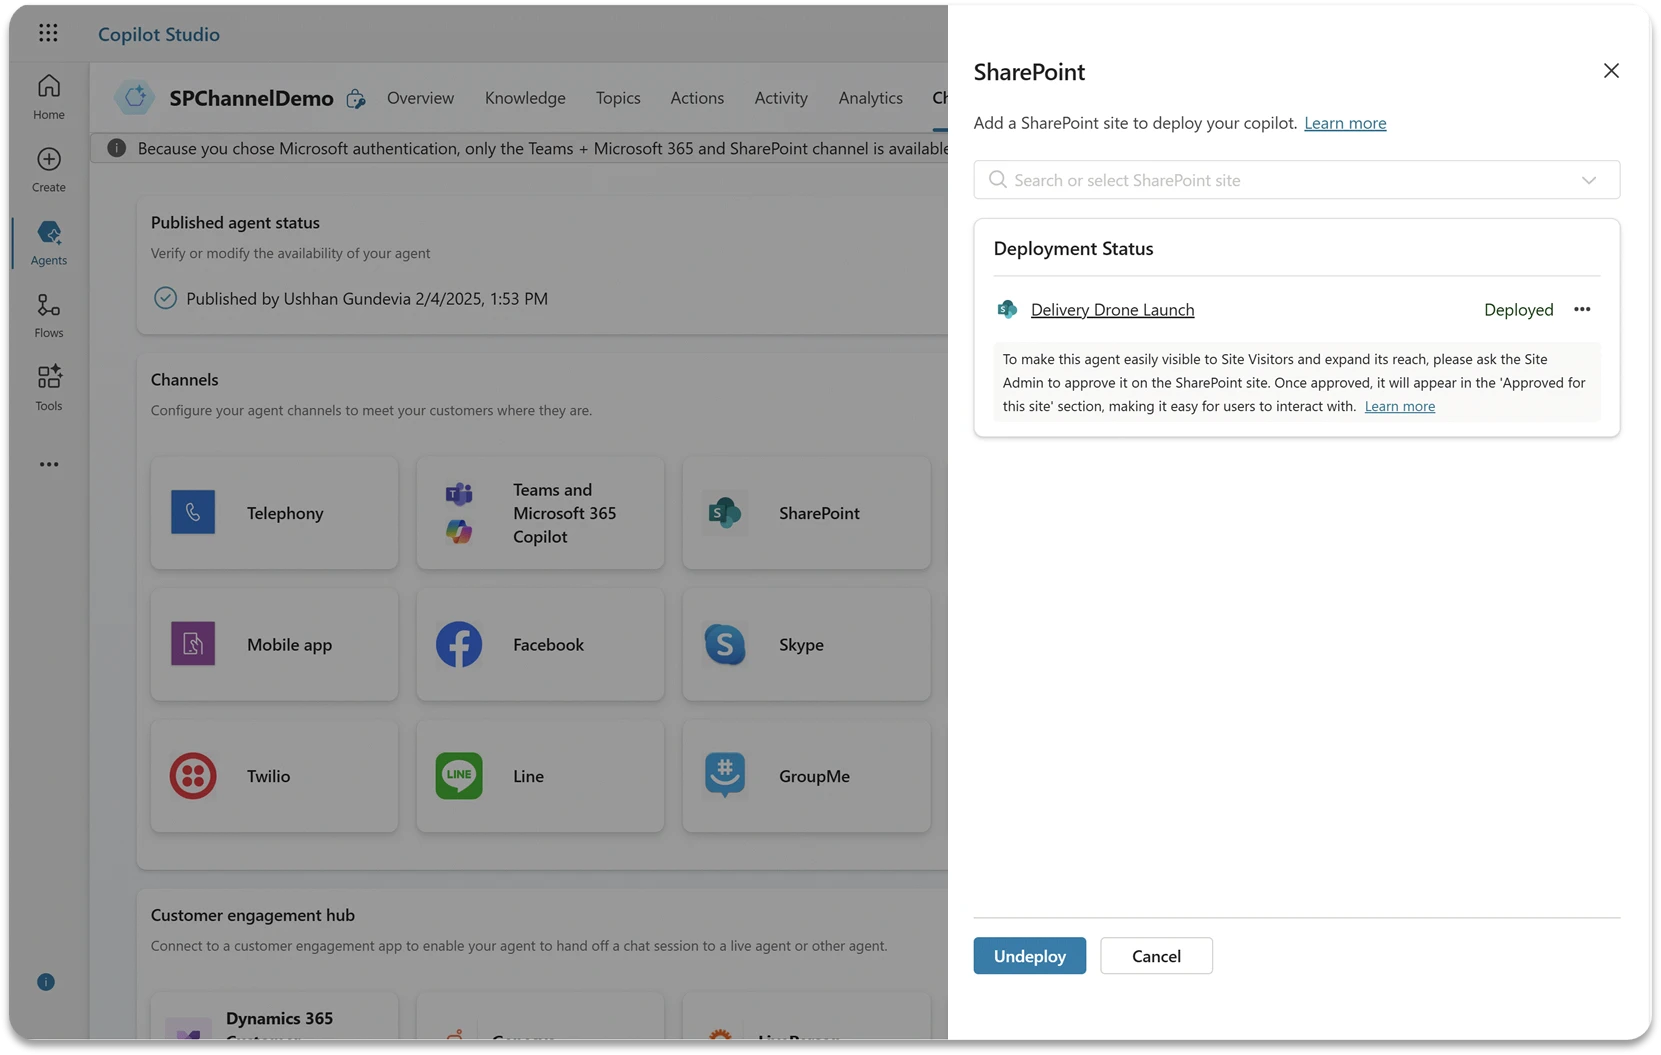This screenshot has width=1661, height=1055.
Task: Open the Skype channel settings
Action: pyautogui.click(x=806, y=645)
